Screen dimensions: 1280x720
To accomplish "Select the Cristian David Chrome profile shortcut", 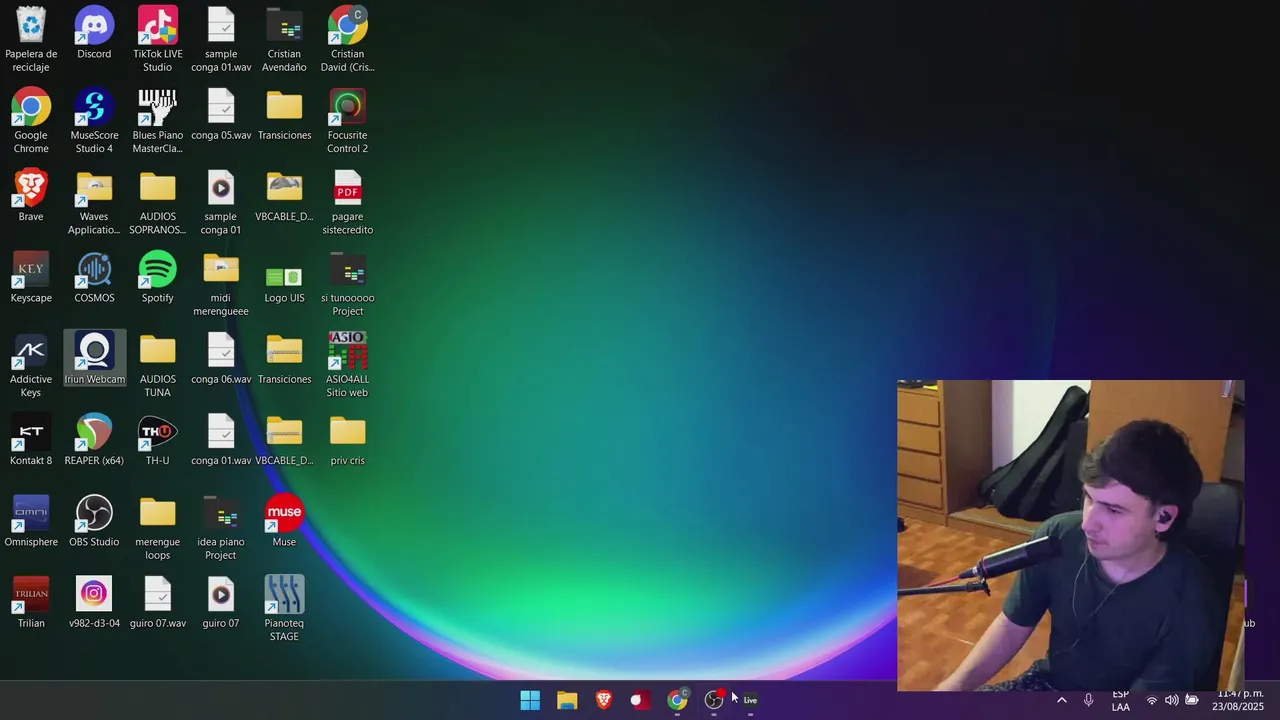I will (347, 40).
